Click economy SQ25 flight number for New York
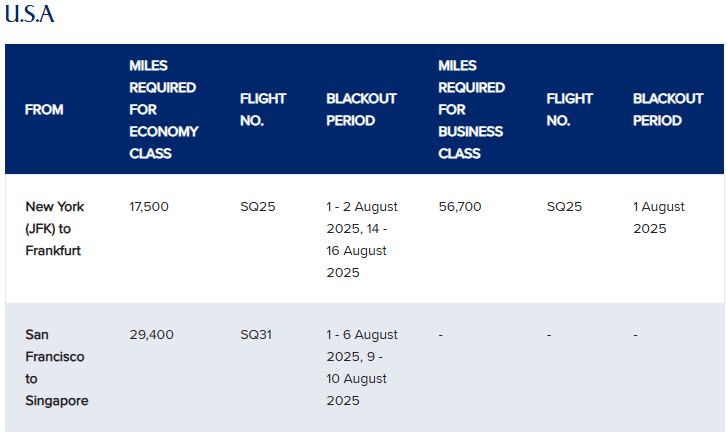Image resolution: width=727 pixels, height=435 pixels. (x=258, y=206)
